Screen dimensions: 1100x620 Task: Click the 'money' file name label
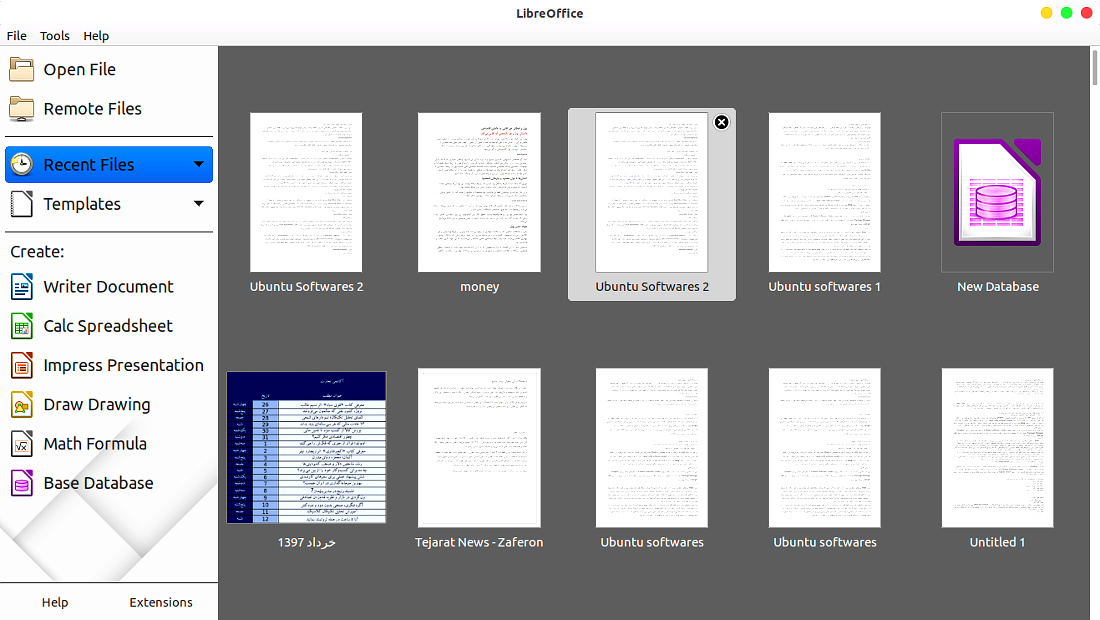point(480,287)
